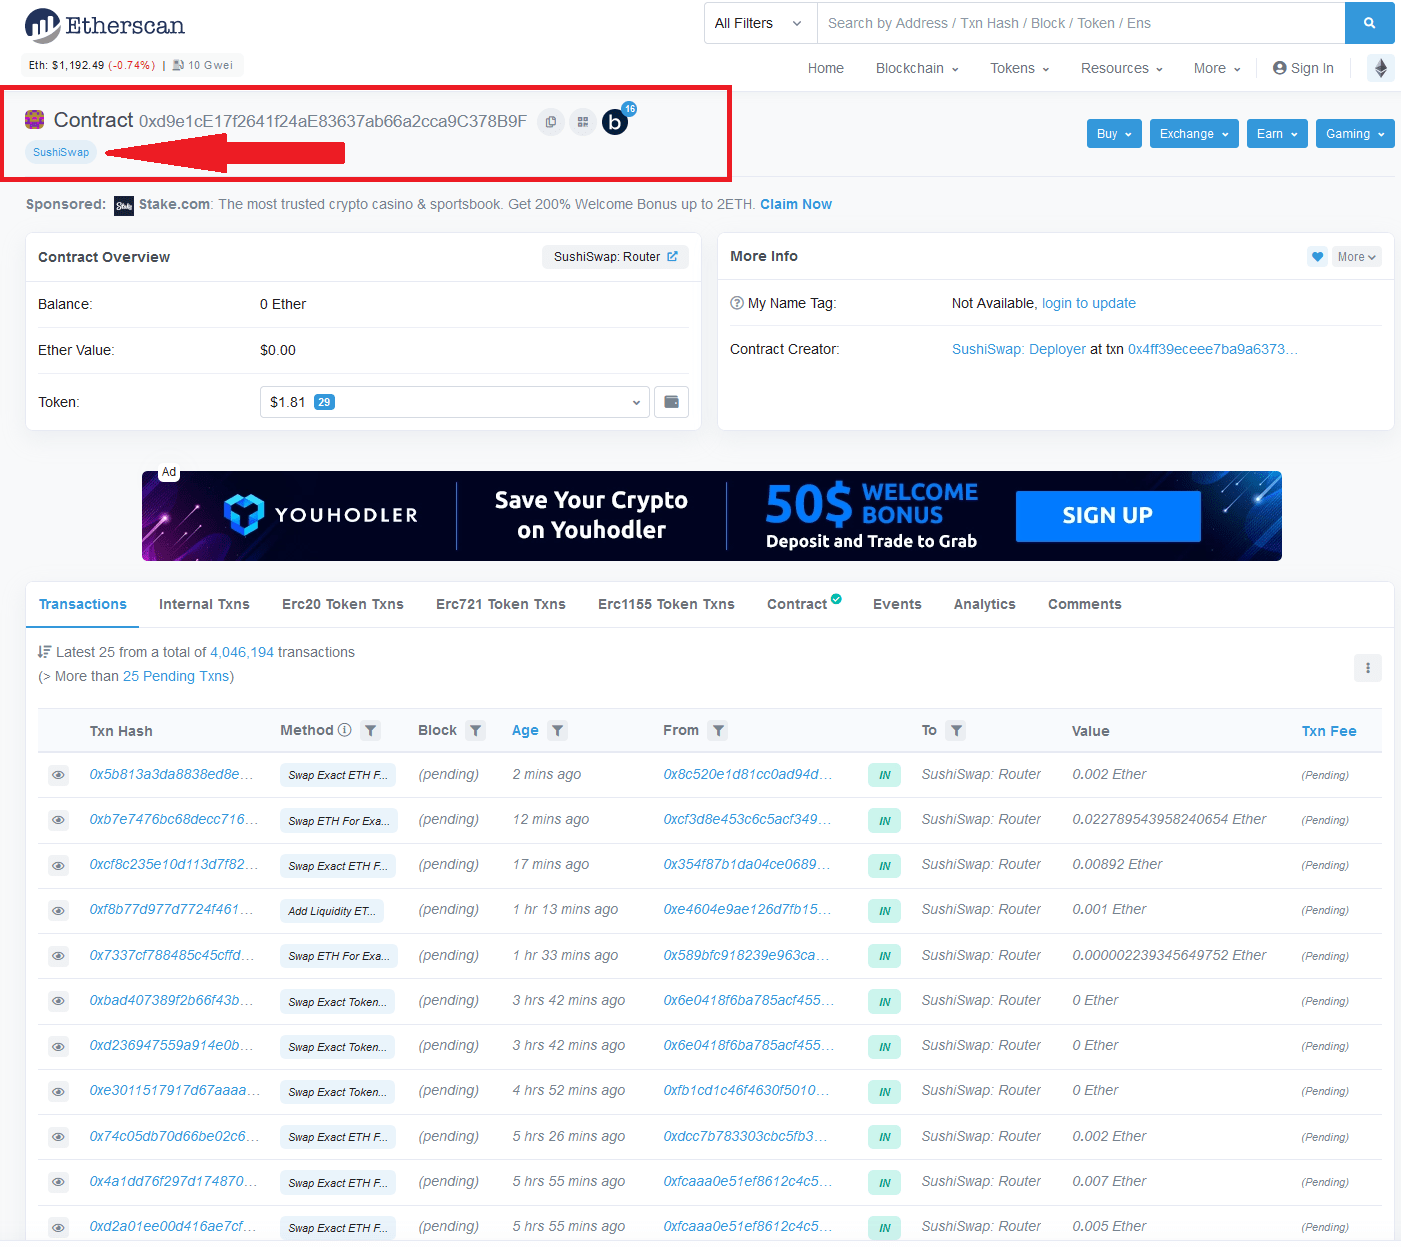This screenshot has height=1247, width=1401.
Task: Click the copy address icon
Action: pyautogui.click(x=551, y=122)
